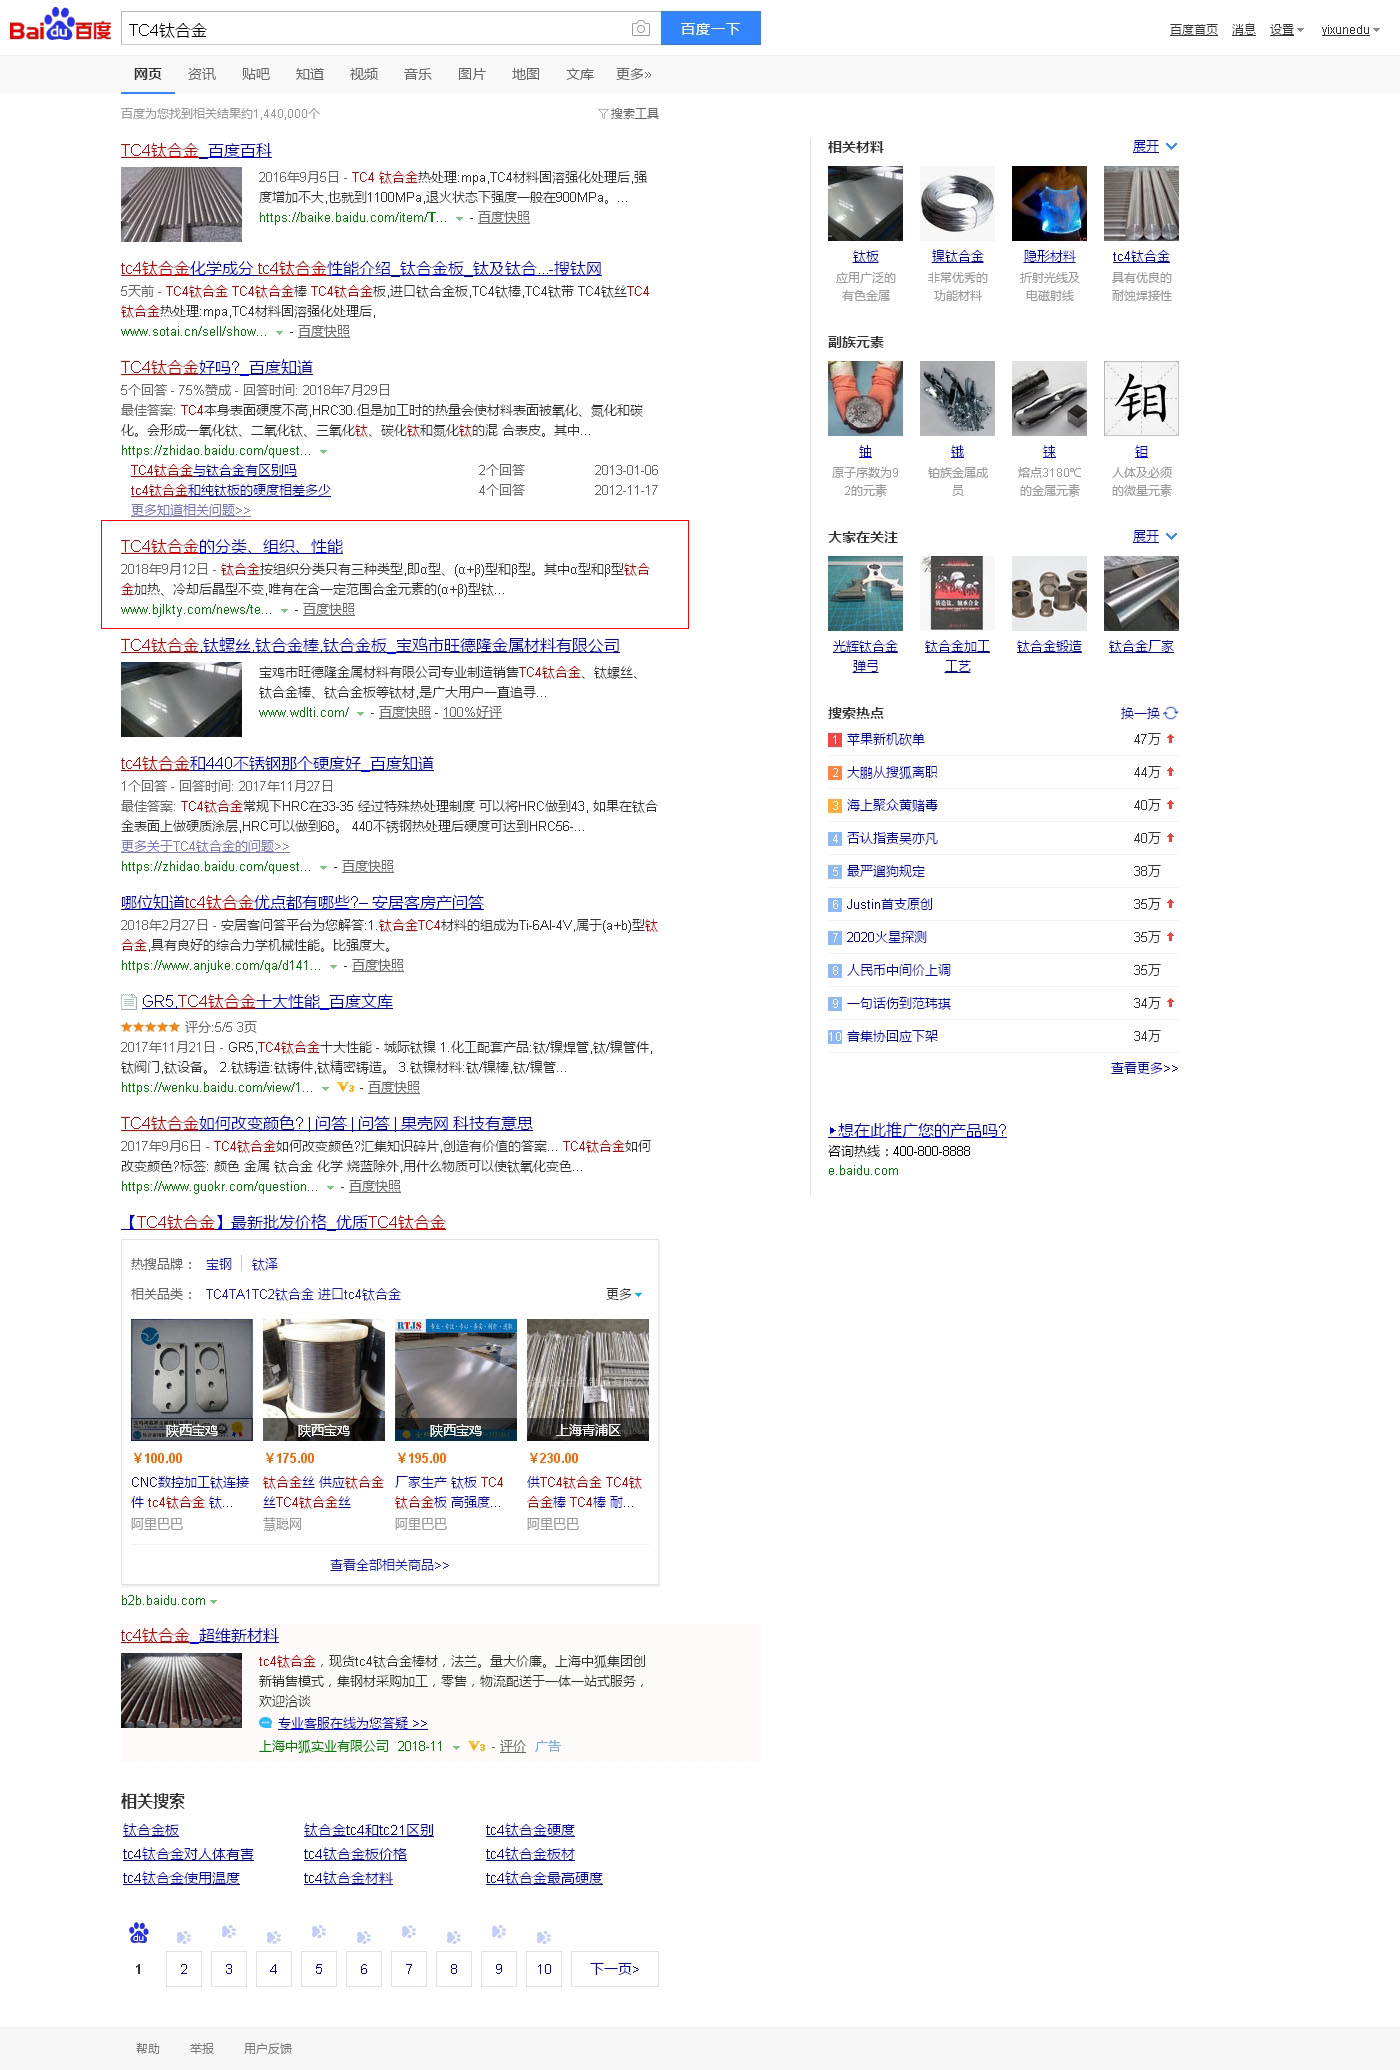Refresh hot searches with 换一换 icon
This screenshot has width=1400, height=2070.
point(1171,713)
